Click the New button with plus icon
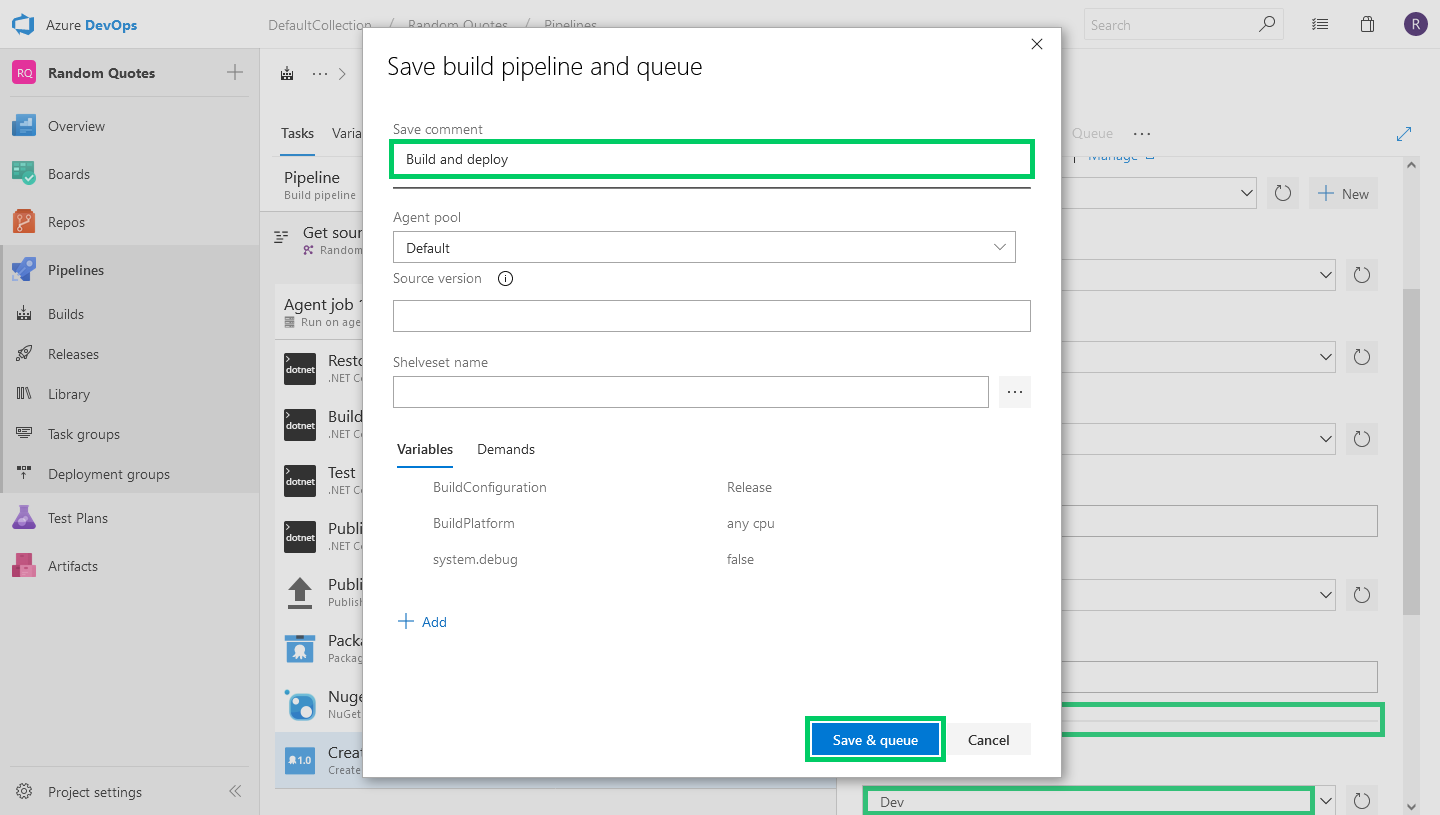This screenshot has width=1440, height=815. point(1343,194)
